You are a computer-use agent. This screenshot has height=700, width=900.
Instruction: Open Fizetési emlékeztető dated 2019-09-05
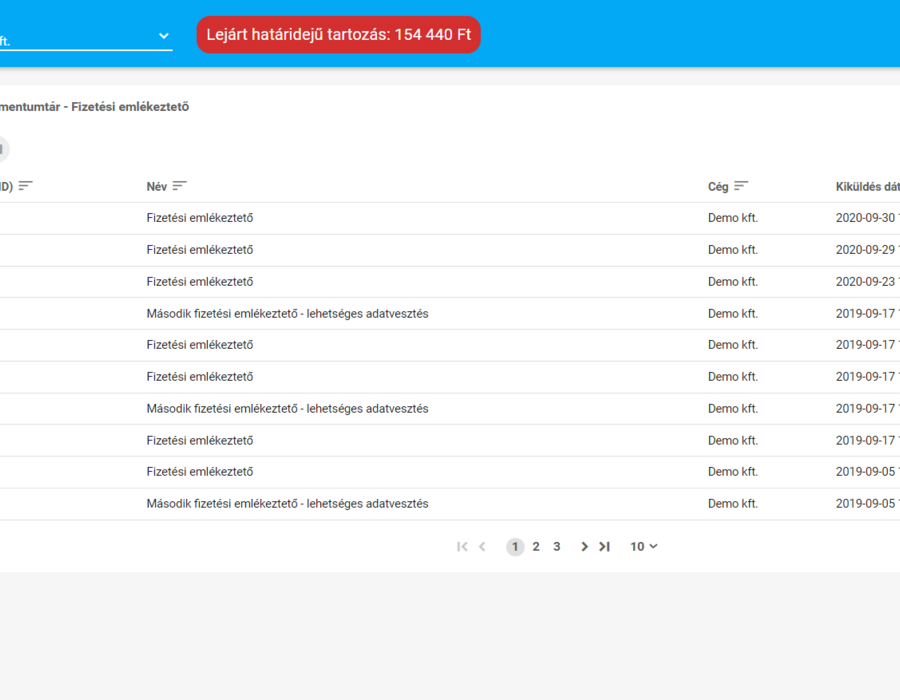200,472
